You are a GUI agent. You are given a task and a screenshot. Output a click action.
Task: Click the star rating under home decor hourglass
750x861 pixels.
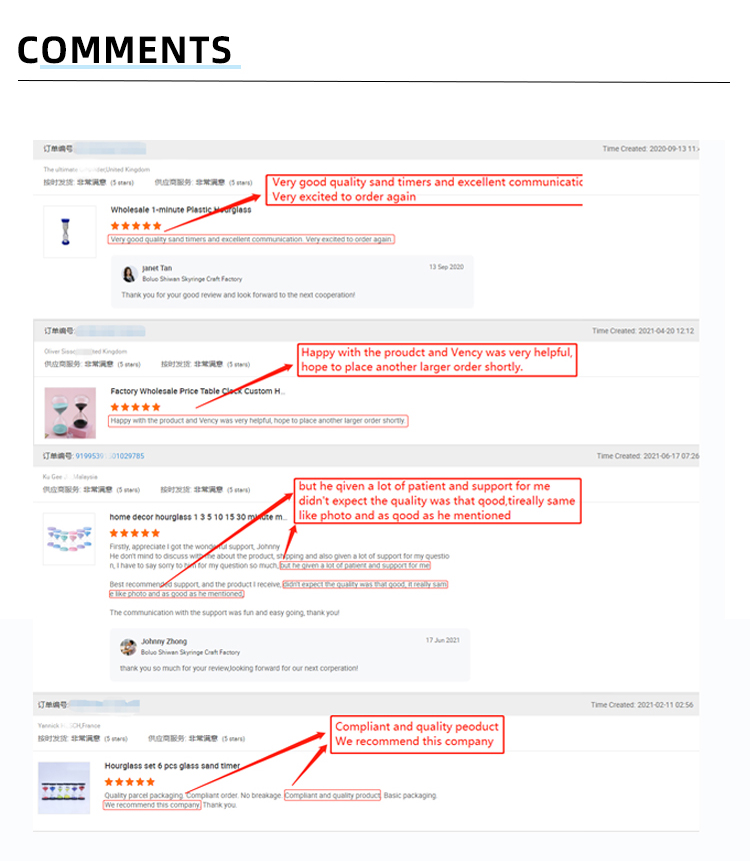(135, 533)
